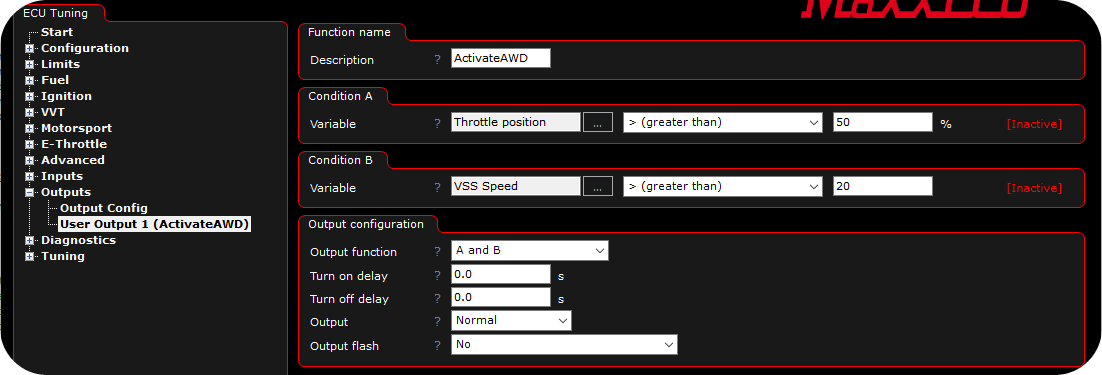Image resolution: width=1102 pixels, height=375 pixels.
Task: Expand the Ignition tree node
Action: 30,97
